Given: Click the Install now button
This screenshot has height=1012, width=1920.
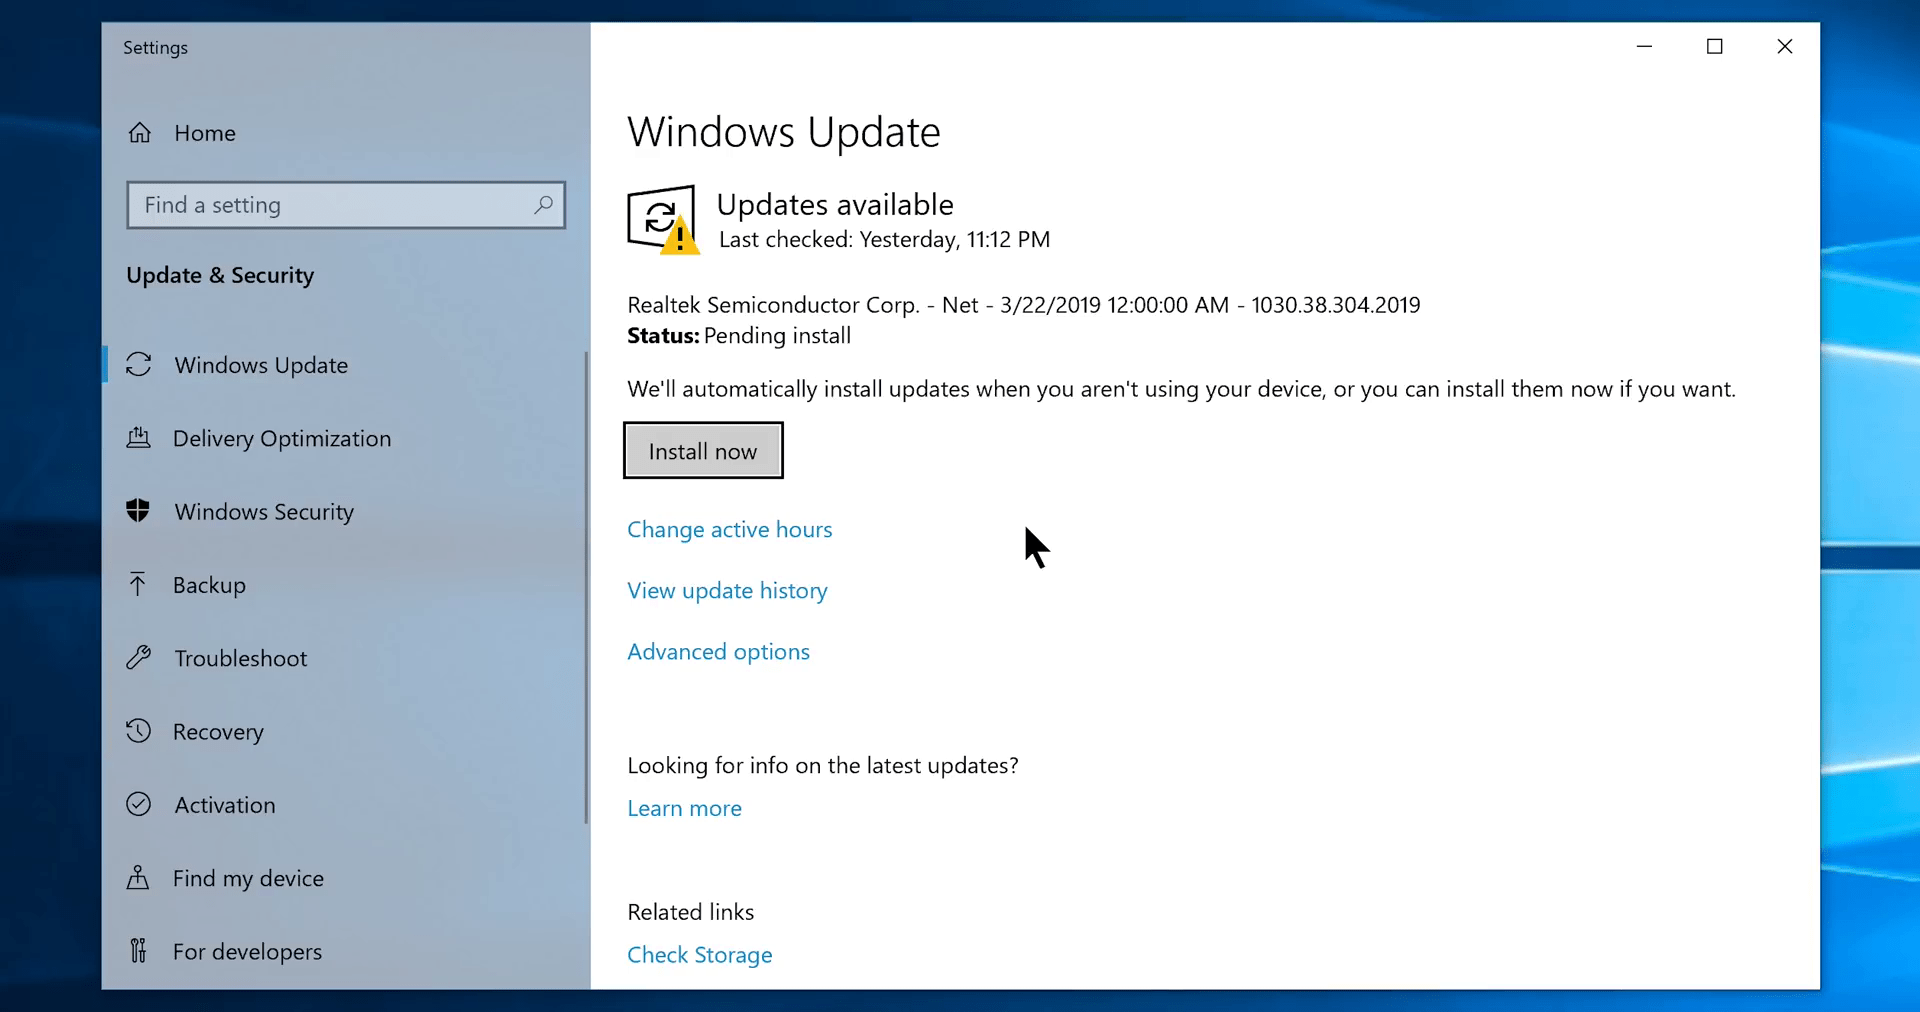Looking at the screenshot, I should click(x=703, y=451).
